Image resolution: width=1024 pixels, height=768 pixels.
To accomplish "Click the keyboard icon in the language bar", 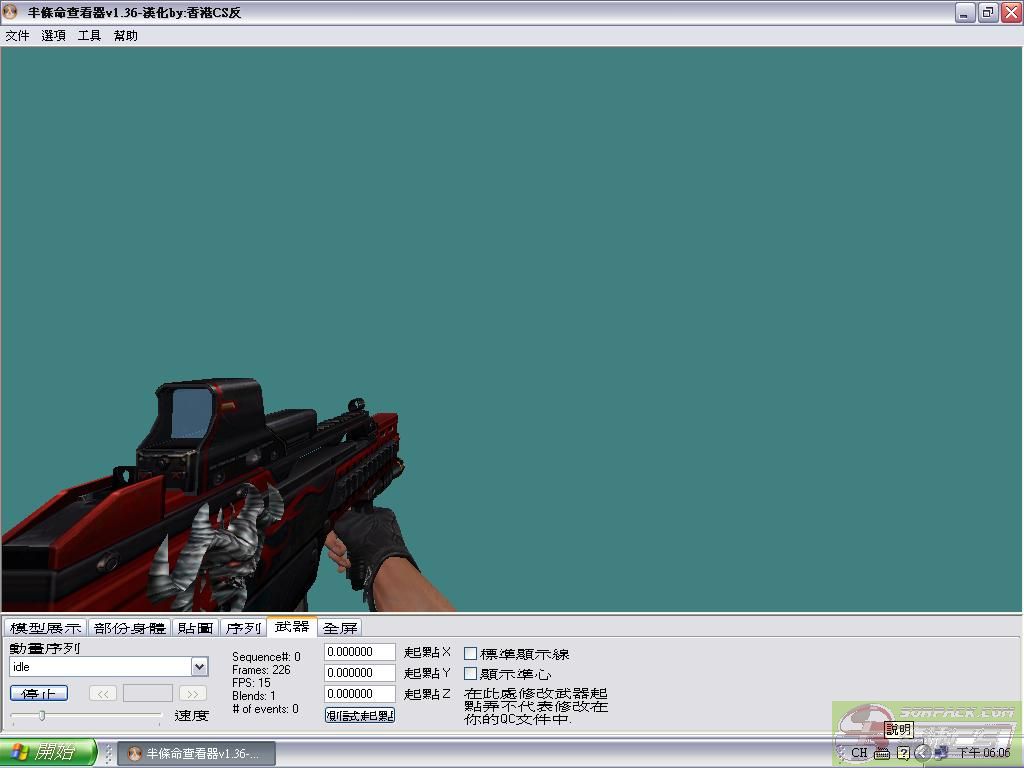I will pyautogui.click(x=881, y=753).
